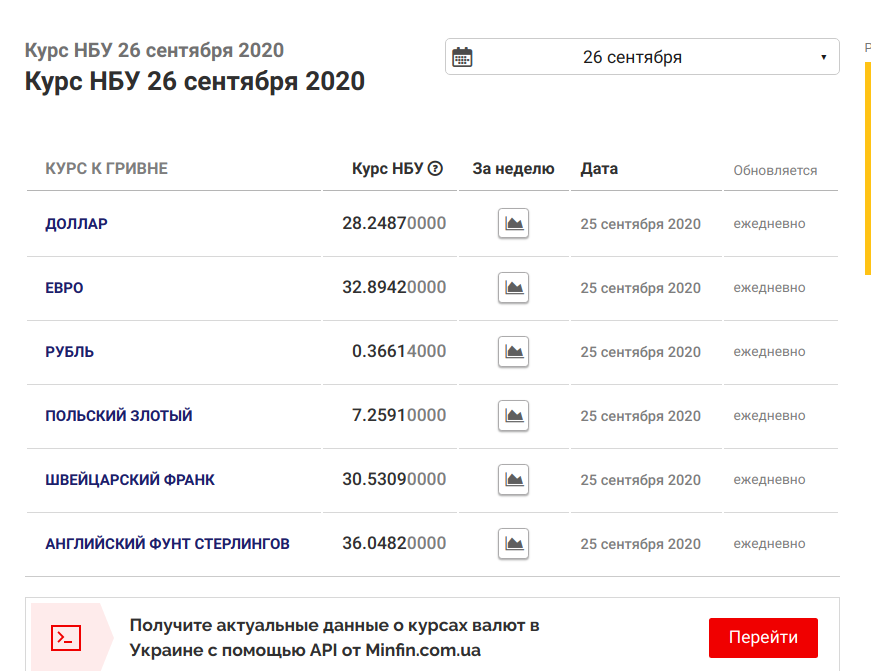The image size is (871, 671).
Task: Click the КУРС К ГРИВНЕ column header
Action: point(106,168)
